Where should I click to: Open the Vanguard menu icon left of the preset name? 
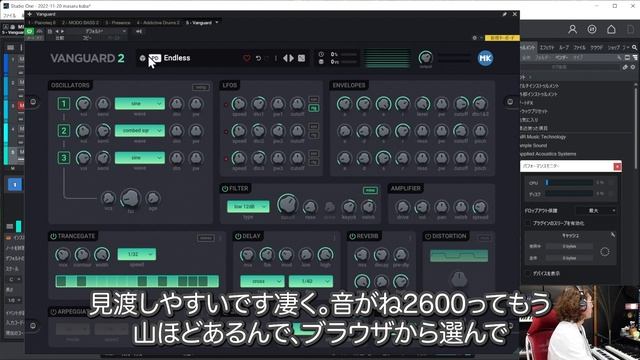[x=142, y=58]
